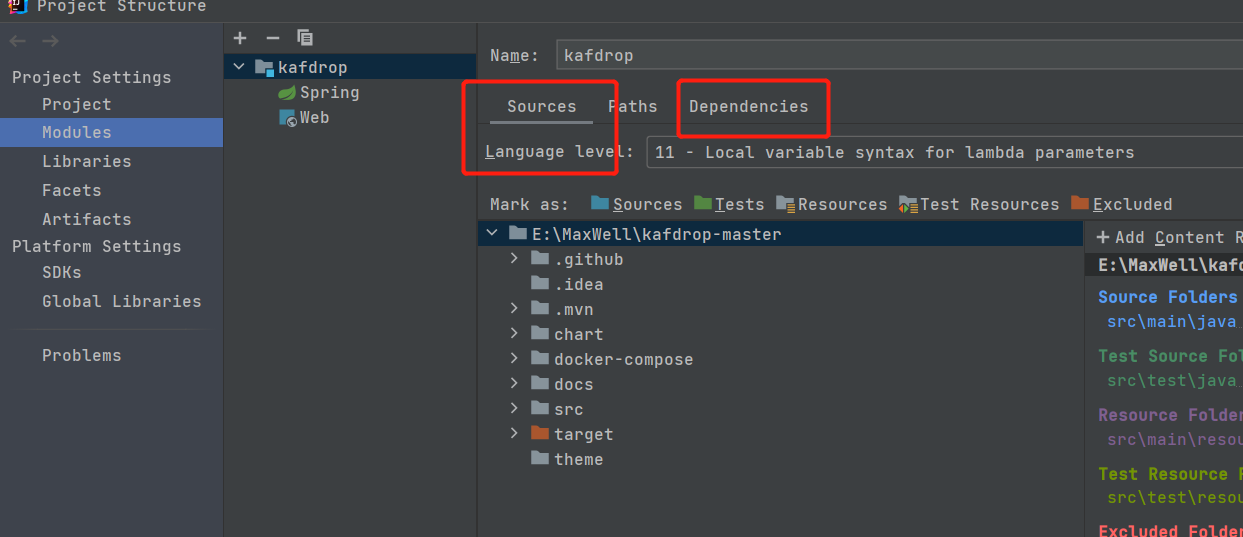Select the Spring facet under kafdrop
Viewport: 1243px width, 537px height.
click(x=328, y=92)
